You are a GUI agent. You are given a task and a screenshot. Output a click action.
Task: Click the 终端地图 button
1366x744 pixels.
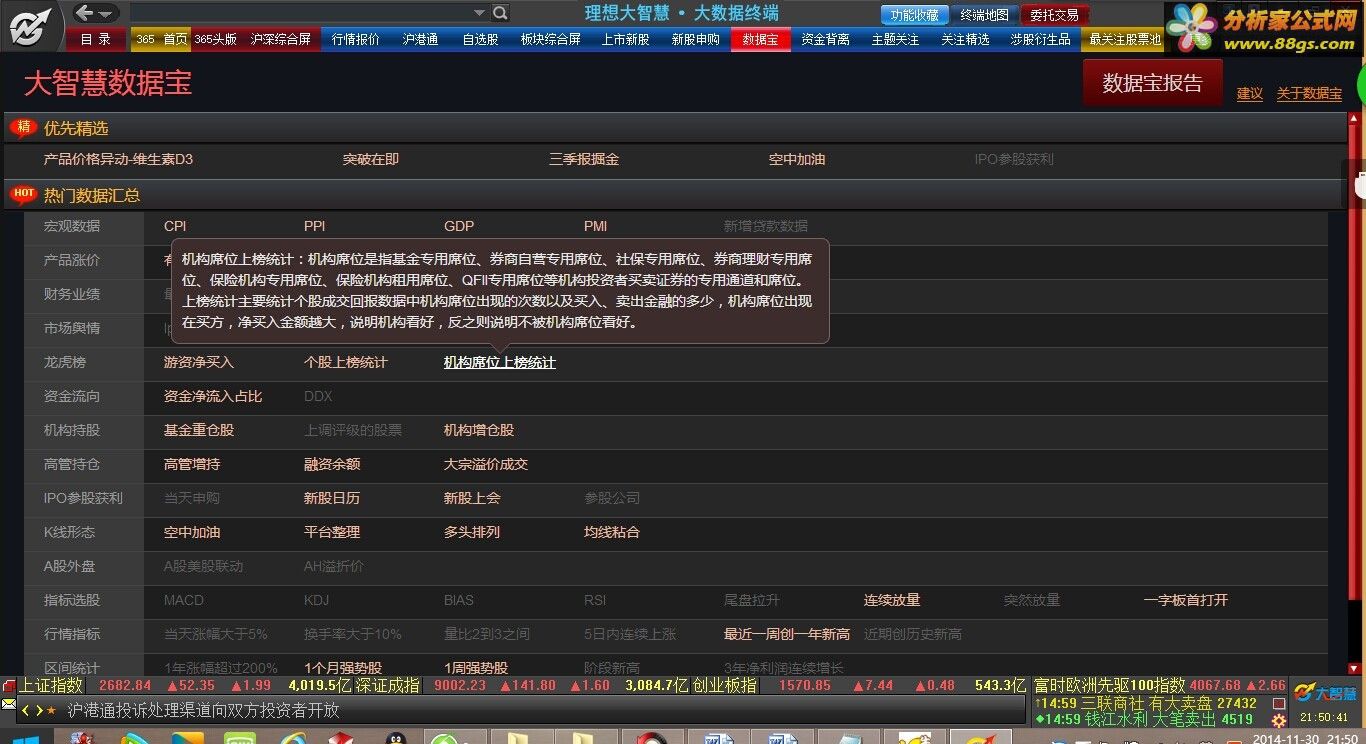coord(984,15)
